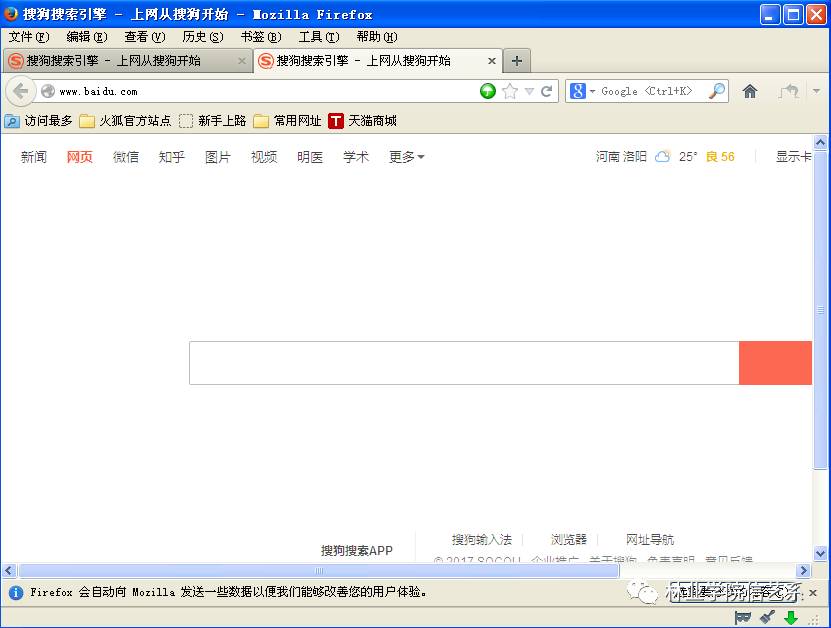Image resolution: width=831 pixels, height=628 pixels.
Task: Click the horizontal scrollbar left arrow
Action: pos(8,571)
